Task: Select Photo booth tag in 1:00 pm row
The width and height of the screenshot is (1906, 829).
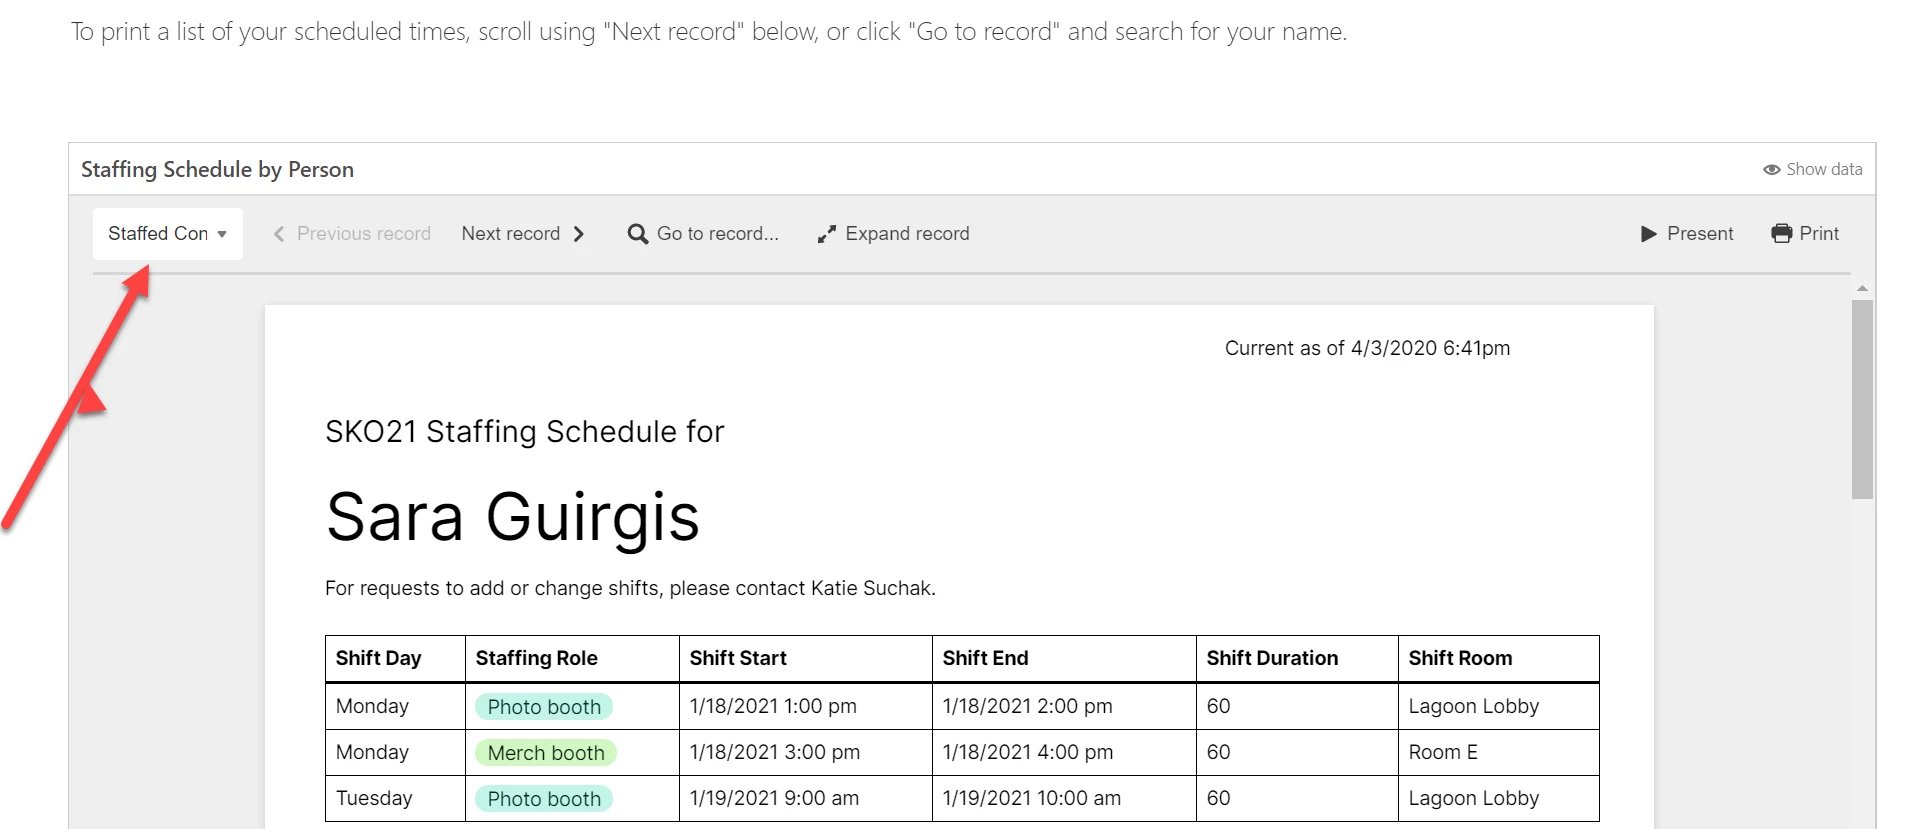Action: click(544, 707)
